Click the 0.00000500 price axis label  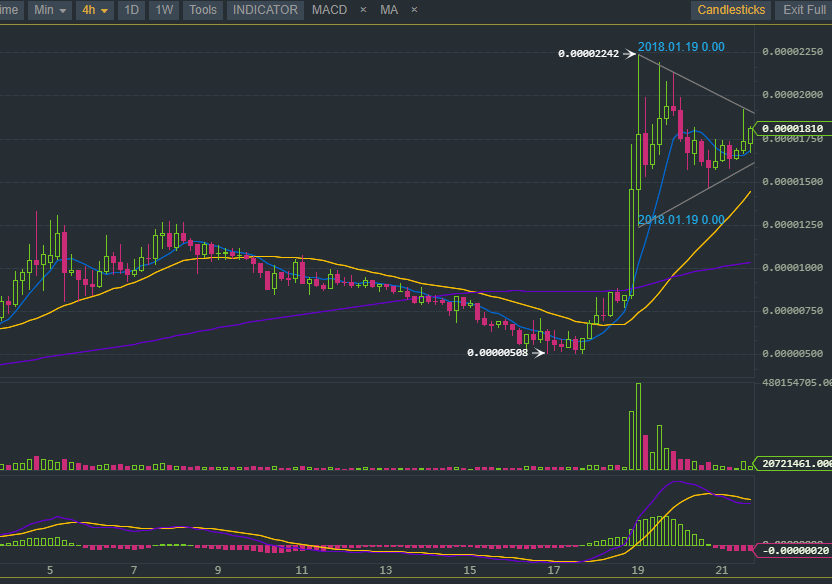coord(793,353)
